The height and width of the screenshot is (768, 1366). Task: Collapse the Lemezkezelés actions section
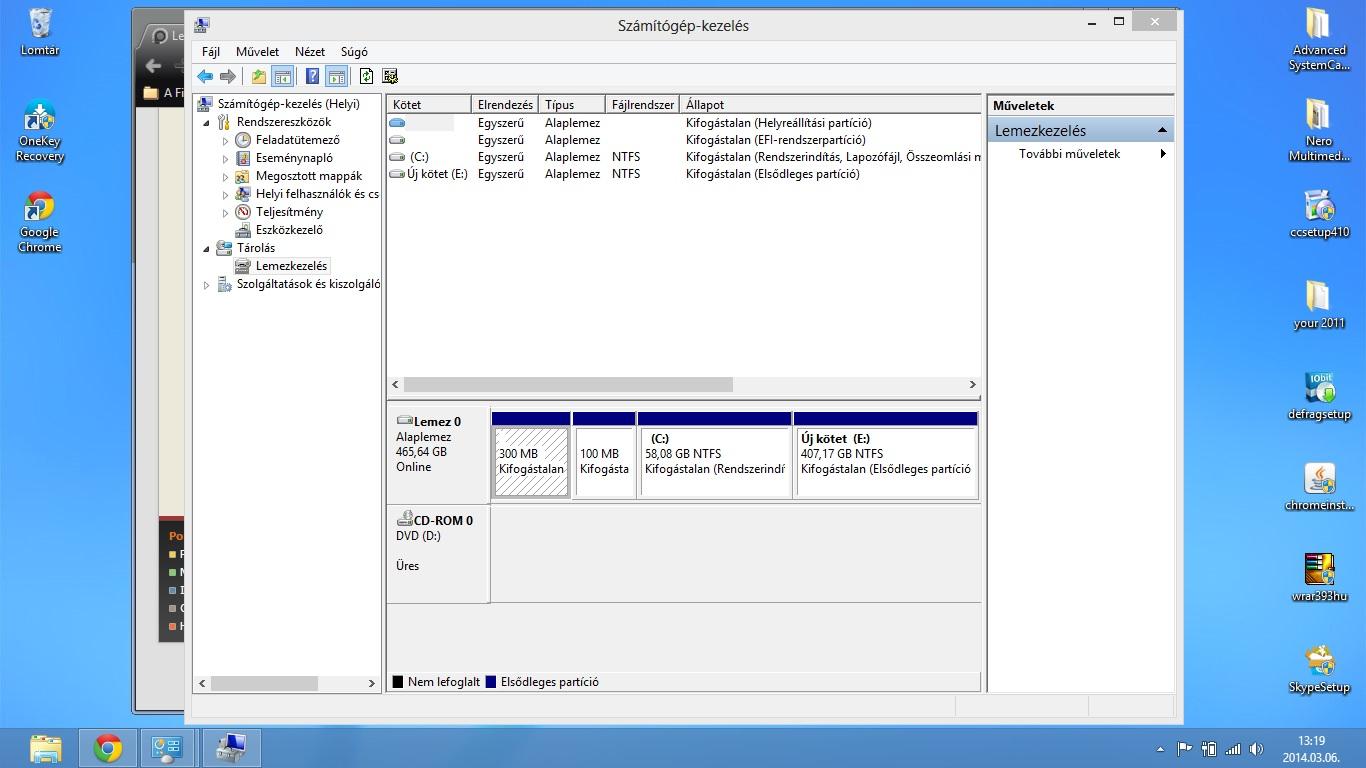coord(1162,130)
